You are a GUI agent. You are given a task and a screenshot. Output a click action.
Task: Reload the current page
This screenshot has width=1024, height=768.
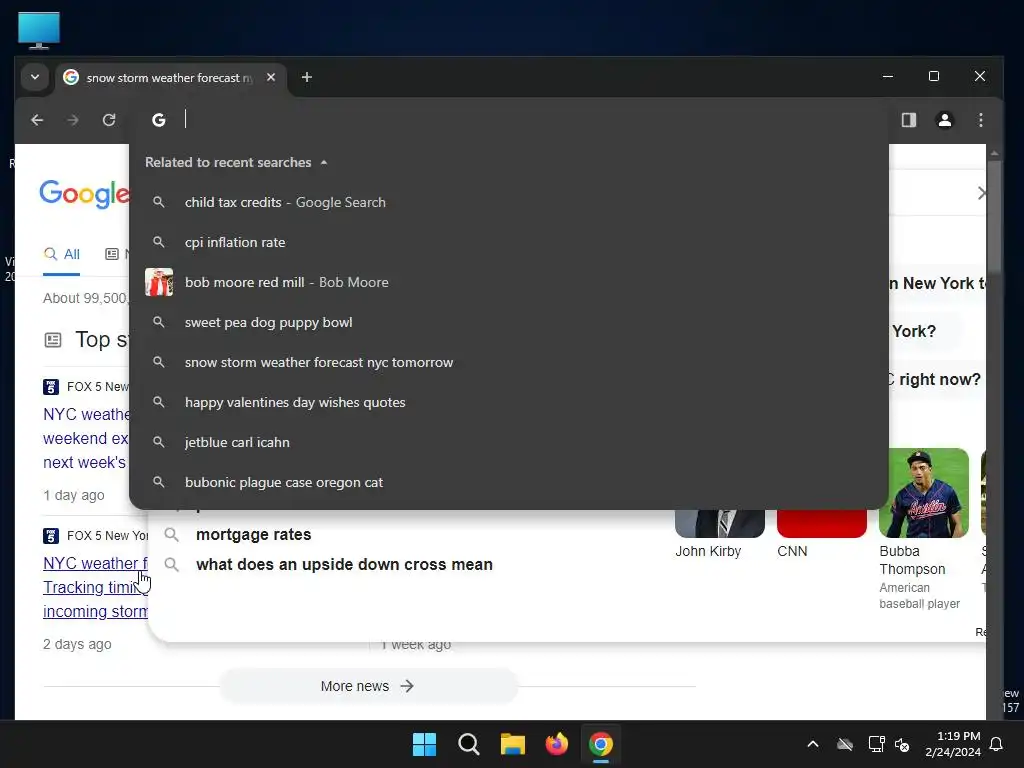[109, 120]
